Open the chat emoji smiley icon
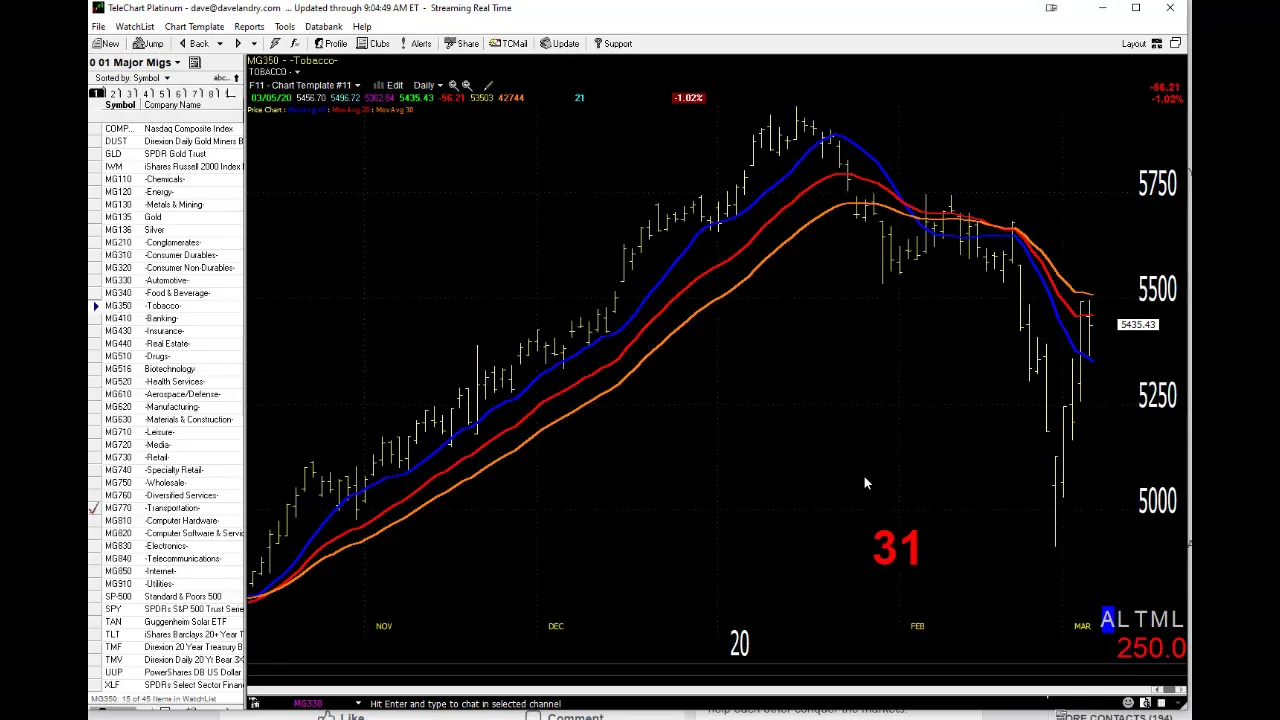This screenshot has height=720, width=1280. 1129,703
